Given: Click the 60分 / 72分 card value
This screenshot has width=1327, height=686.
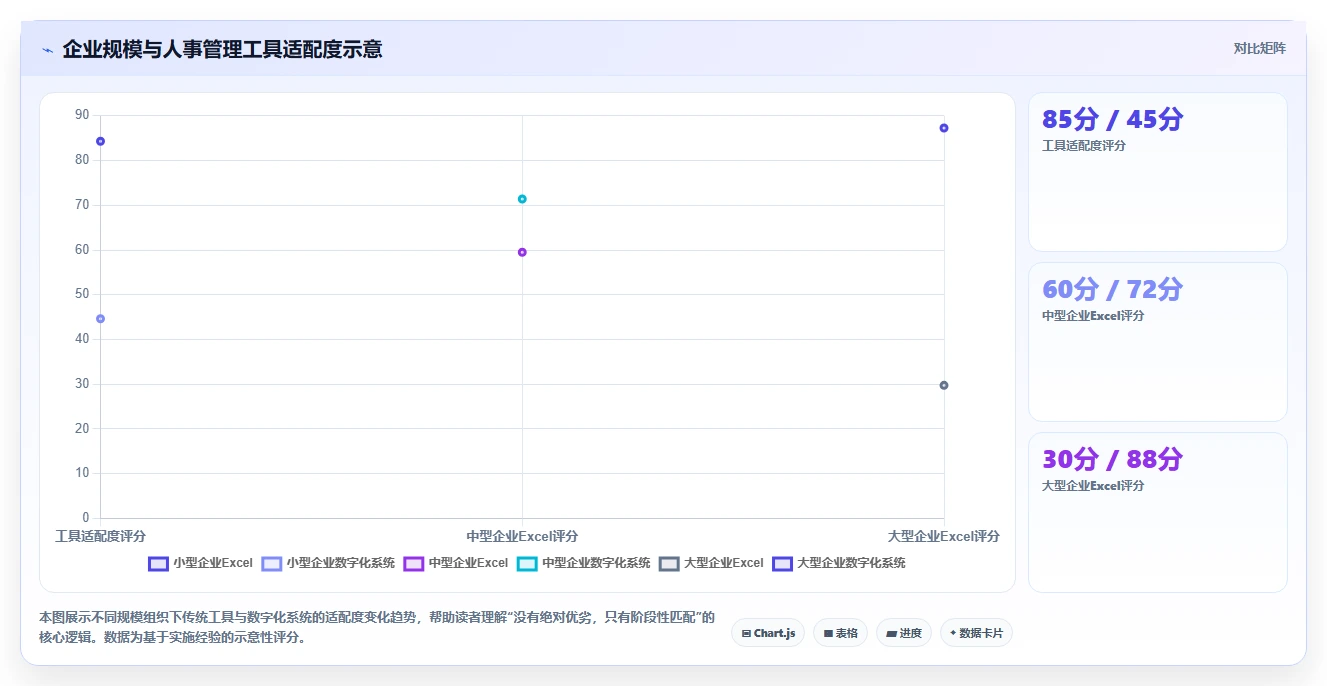Looking at the screenshot, I should 1112,289.
